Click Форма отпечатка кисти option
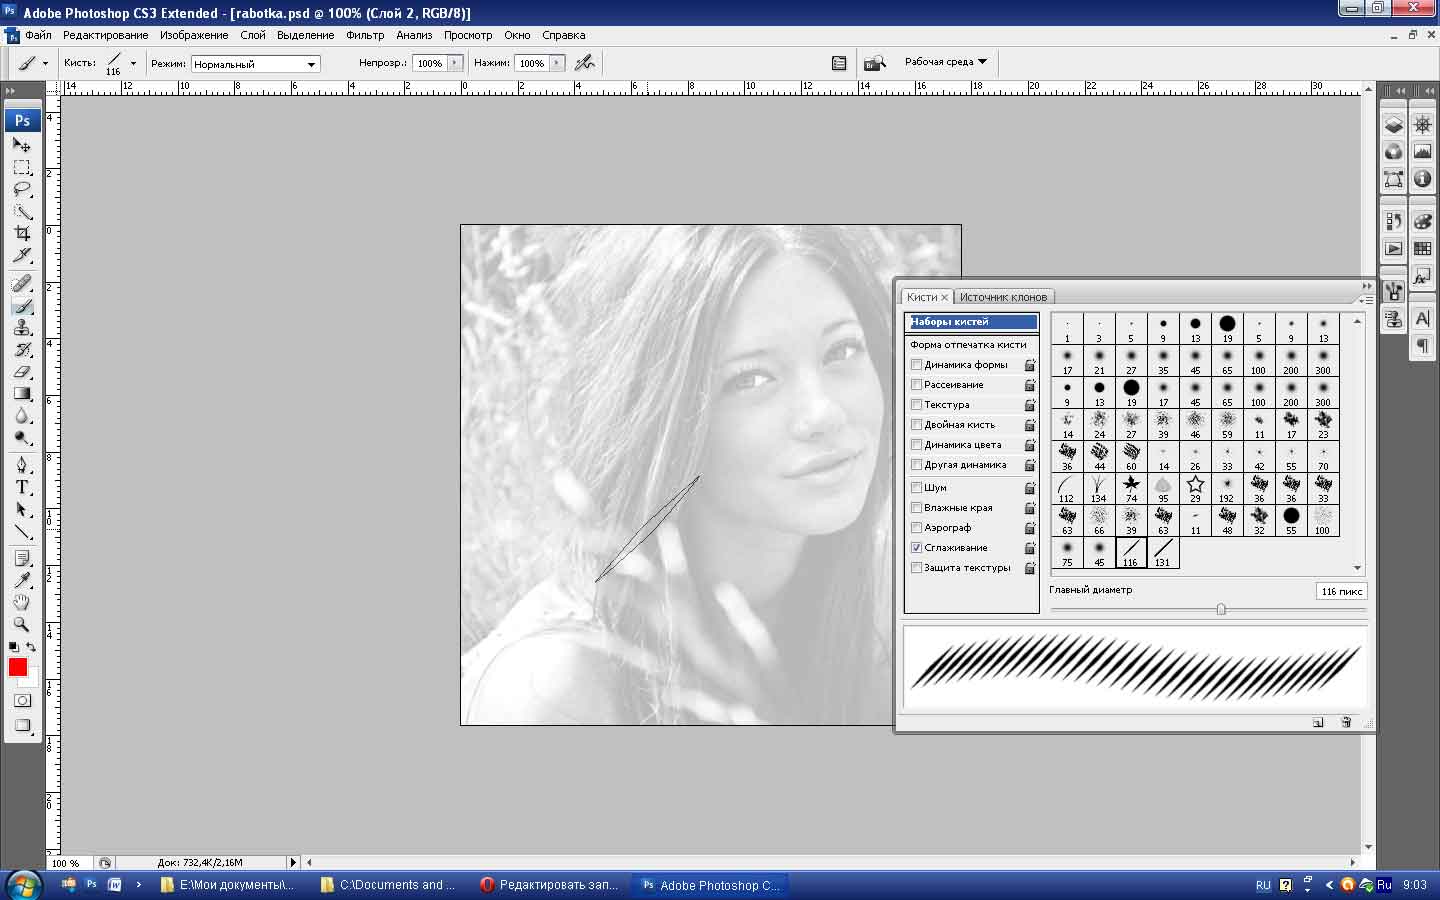 968,345
